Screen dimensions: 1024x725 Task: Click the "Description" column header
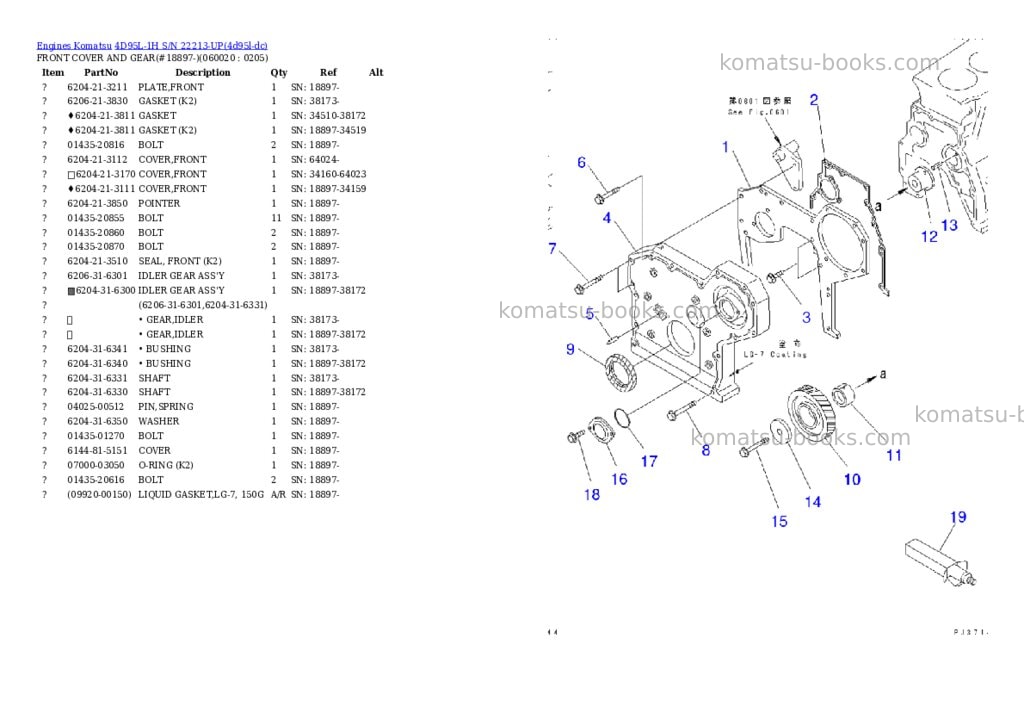pyautogui.click(x=202, y=72)
